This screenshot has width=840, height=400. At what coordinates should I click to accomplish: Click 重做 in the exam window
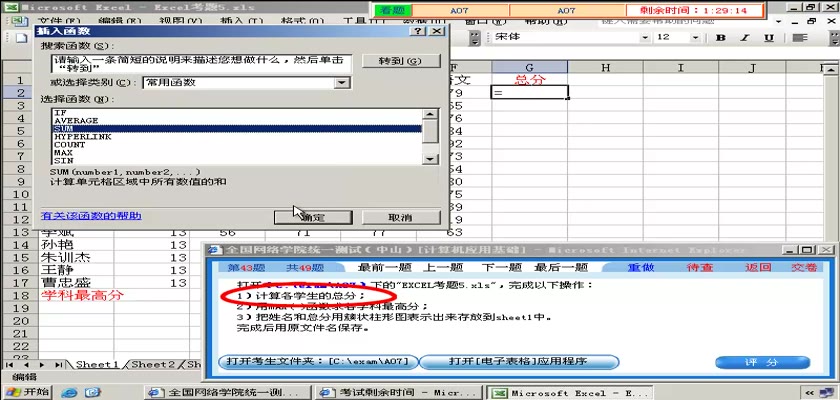point(641,268)
